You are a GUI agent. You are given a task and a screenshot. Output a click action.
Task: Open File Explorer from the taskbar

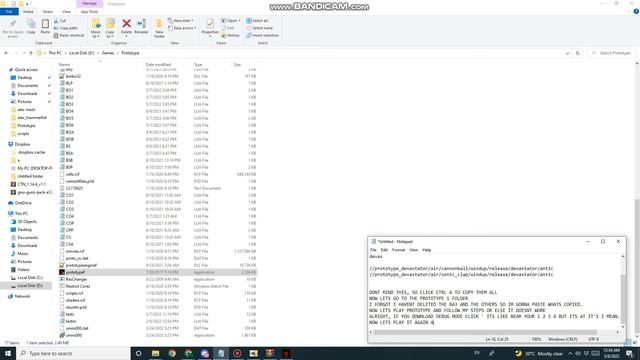(x=156, y=353)
